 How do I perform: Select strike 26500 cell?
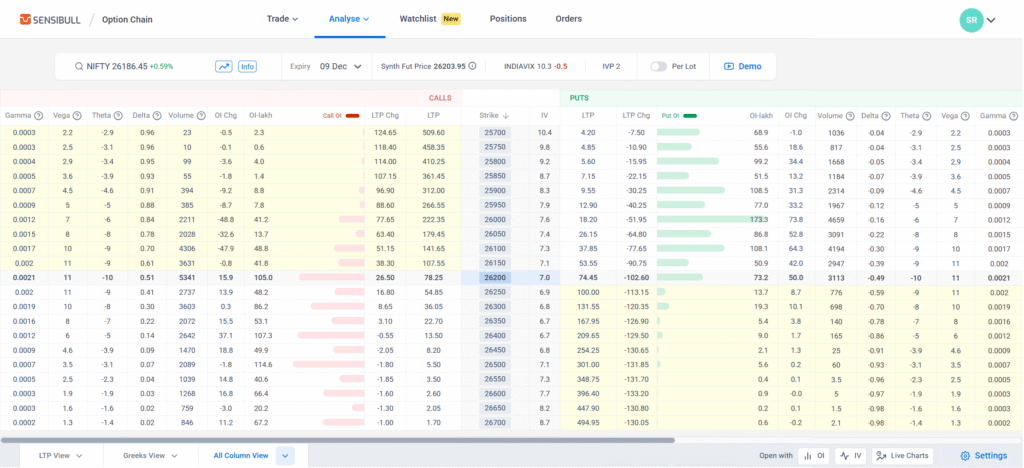(494, 364)
